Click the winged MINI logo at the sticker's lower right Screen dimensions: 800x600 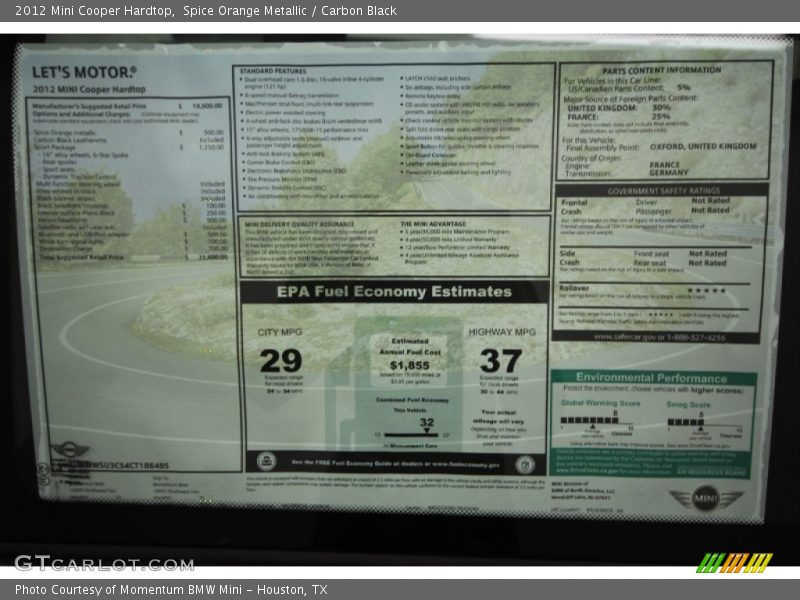click(x=706, y=498)
